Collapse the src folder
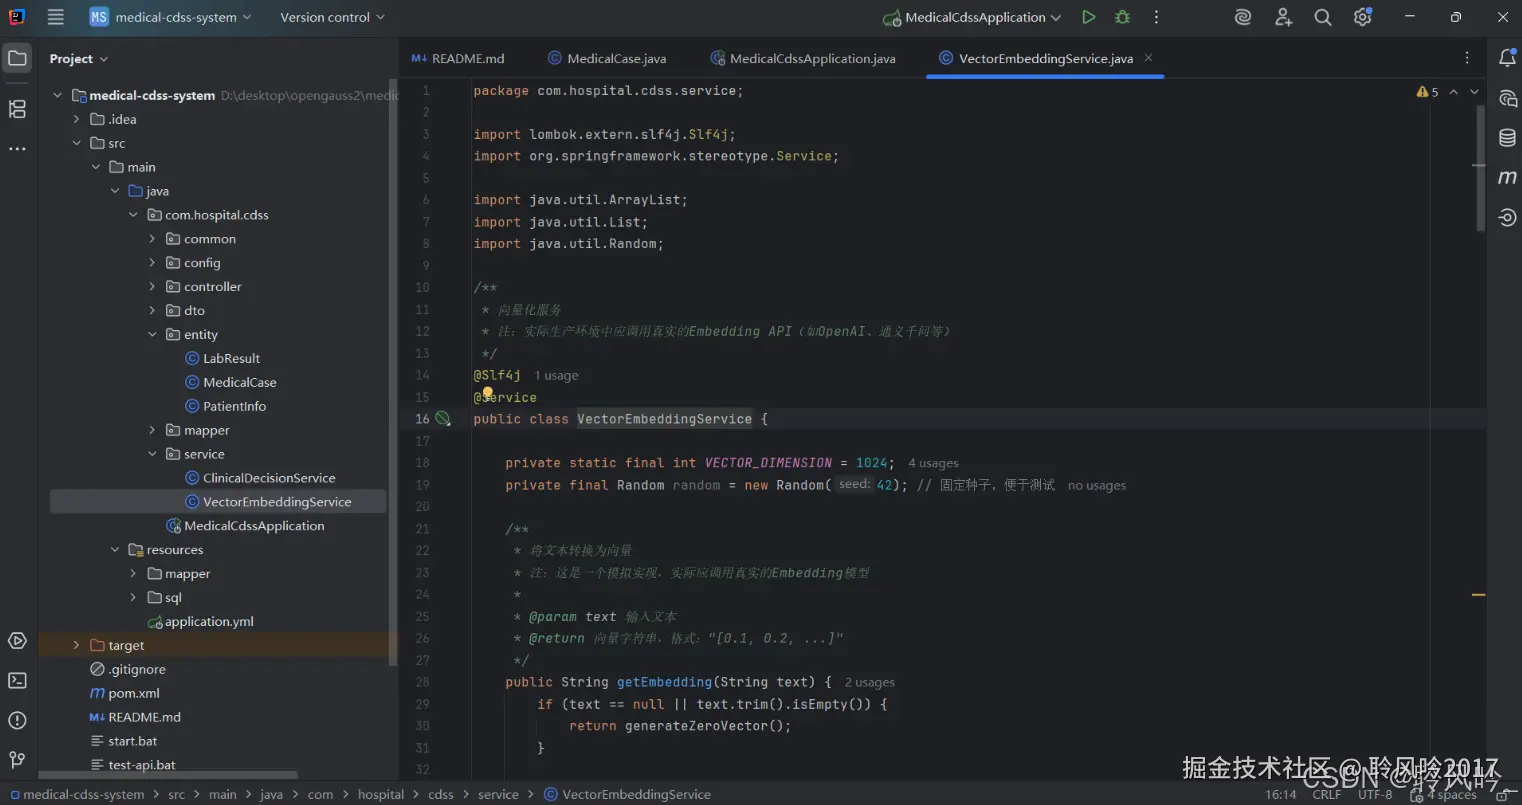Image resolution: width=1522 pixels, height=805 pixels. point(77,143)
